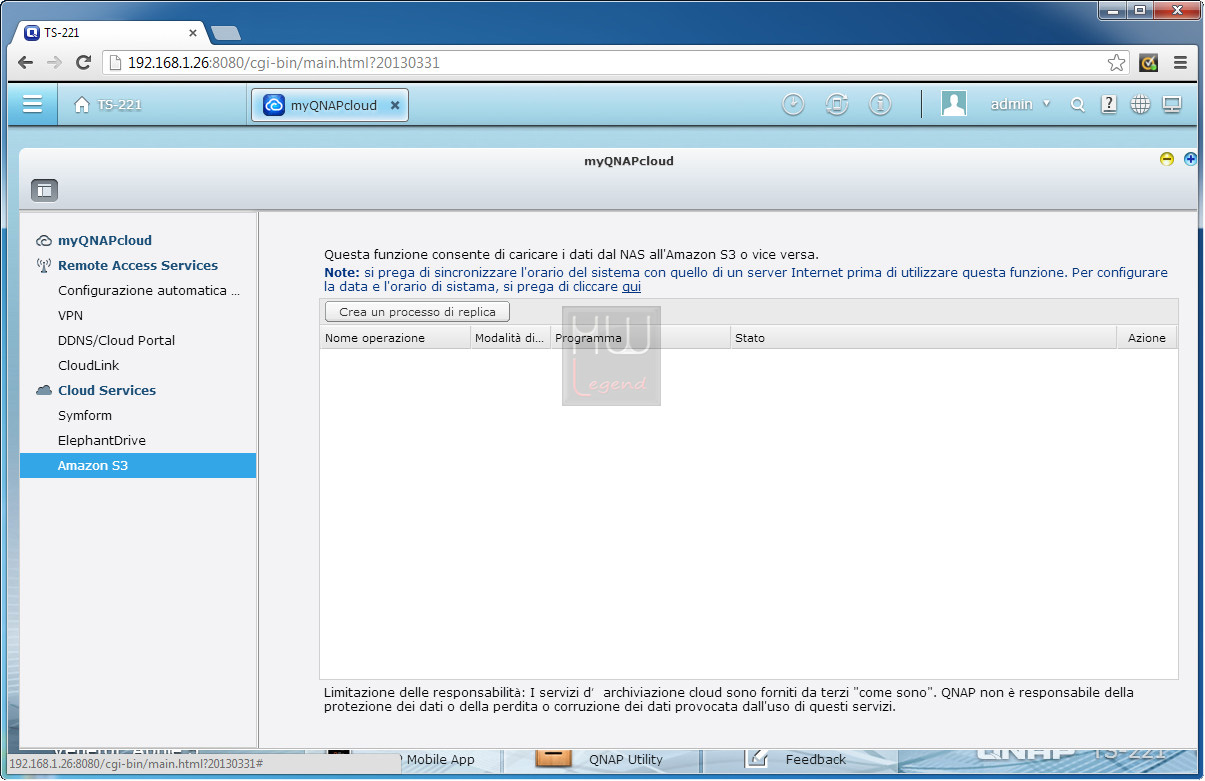Close the TS-221 browser tab
This screenshot has height=781, width=1205.
pos(193,33)
